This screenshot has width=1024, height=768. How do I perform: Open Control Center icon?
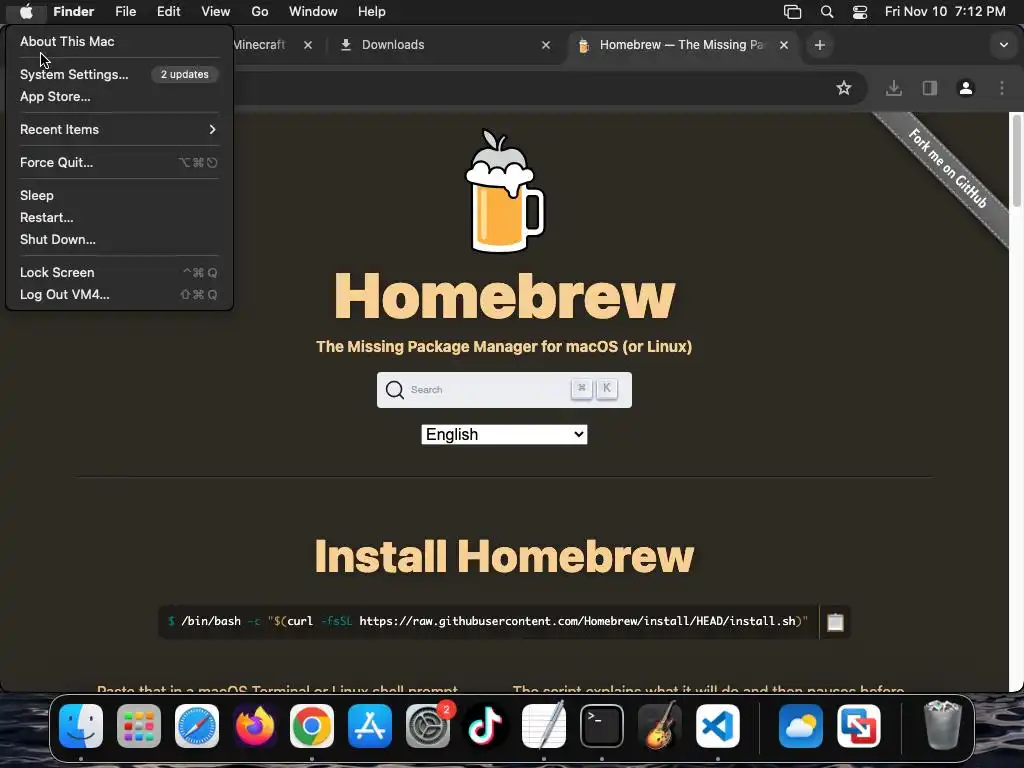pyautogui.click(x=860, y=12)
